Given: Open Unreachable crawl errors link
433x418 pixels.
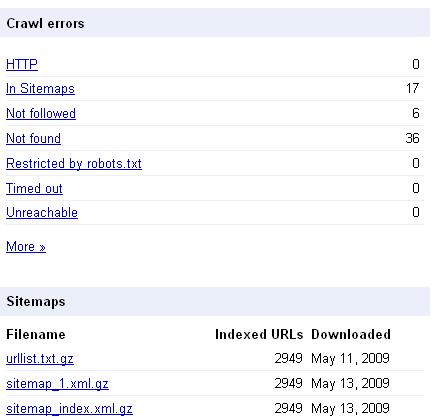Looking at the screenshot, I should pyautogui.click(x=42, y=213).
